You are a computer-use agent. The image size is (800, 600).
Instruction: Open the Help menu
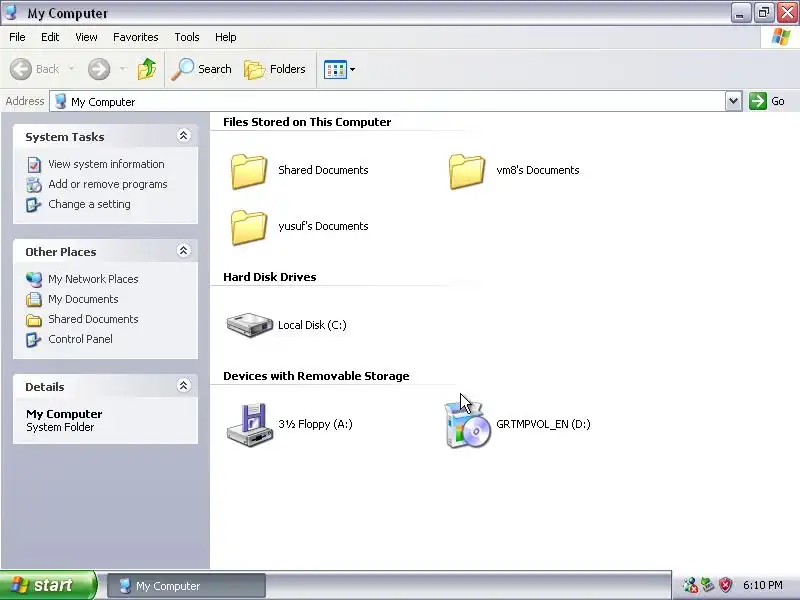click(226, 37)
